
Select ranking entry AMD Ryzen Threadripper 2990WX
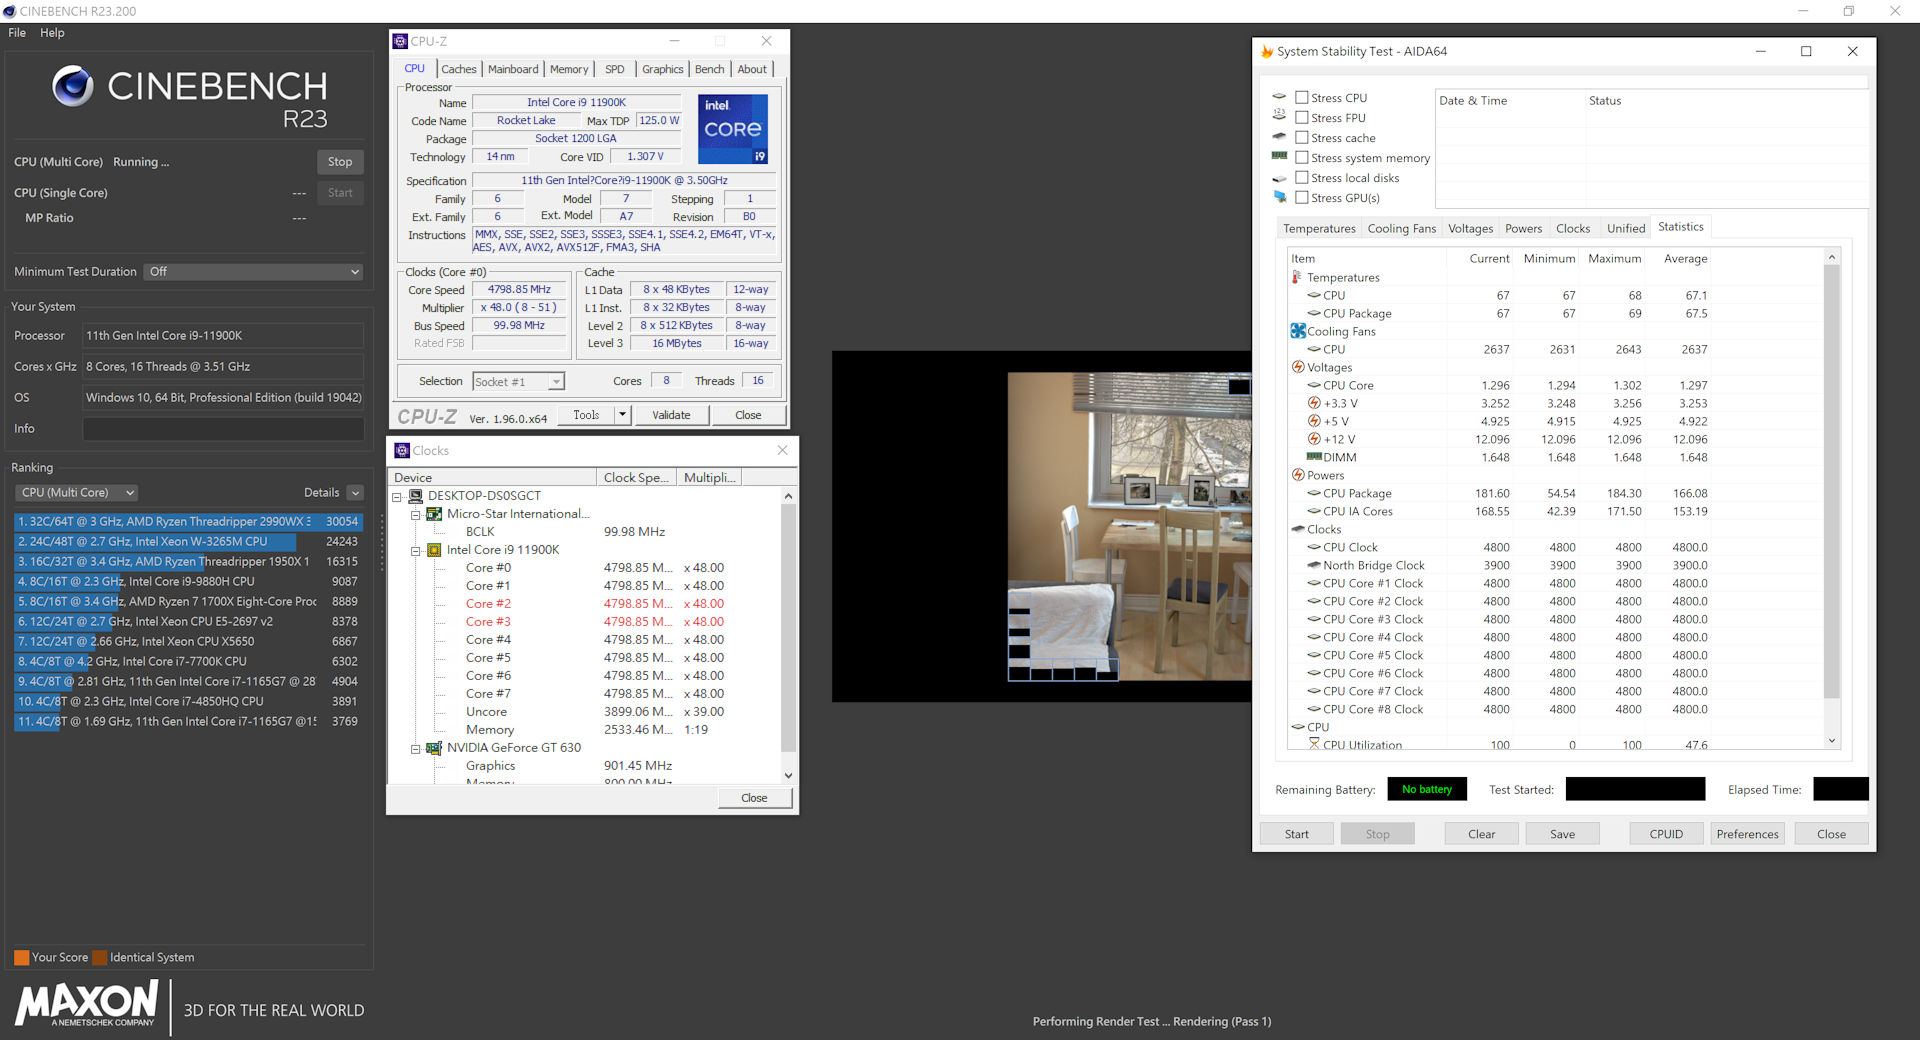[188, 521]
